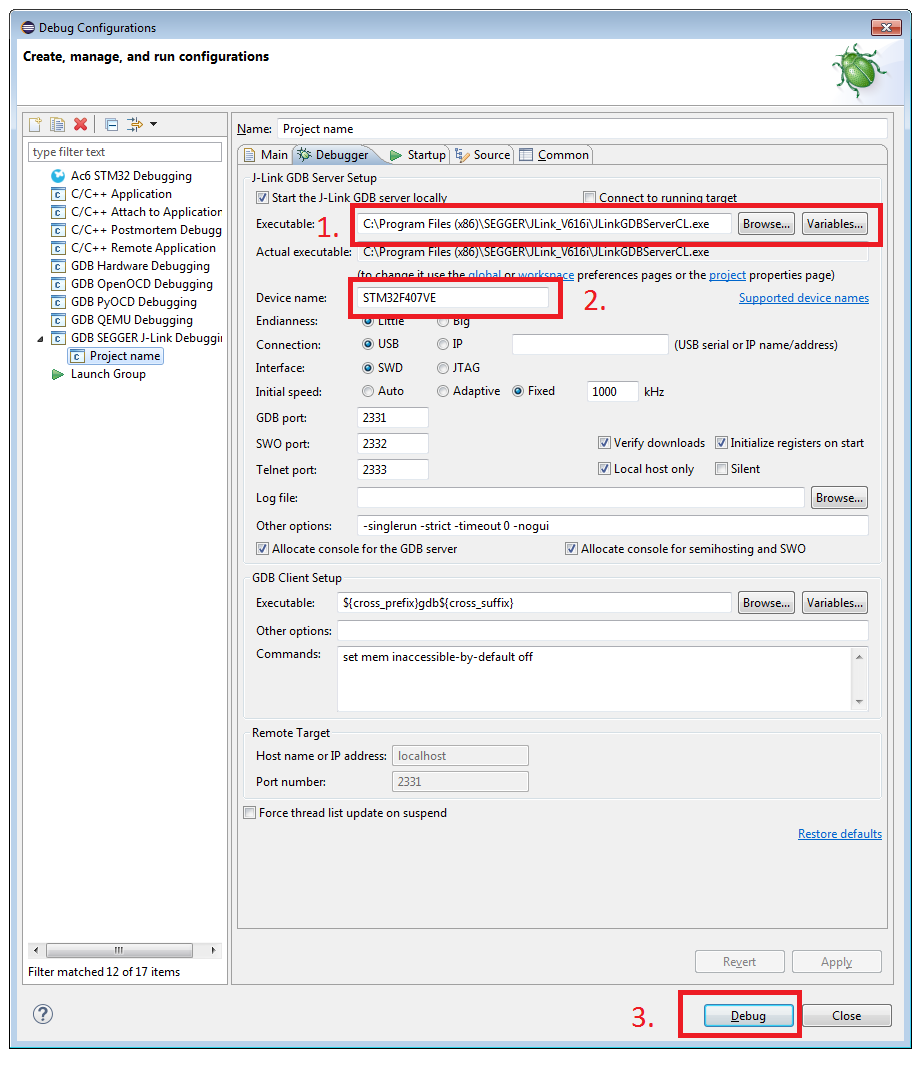
Task: Collapse the GDB SEGGER J-Link Debugging node
Action: pos(41,339)
